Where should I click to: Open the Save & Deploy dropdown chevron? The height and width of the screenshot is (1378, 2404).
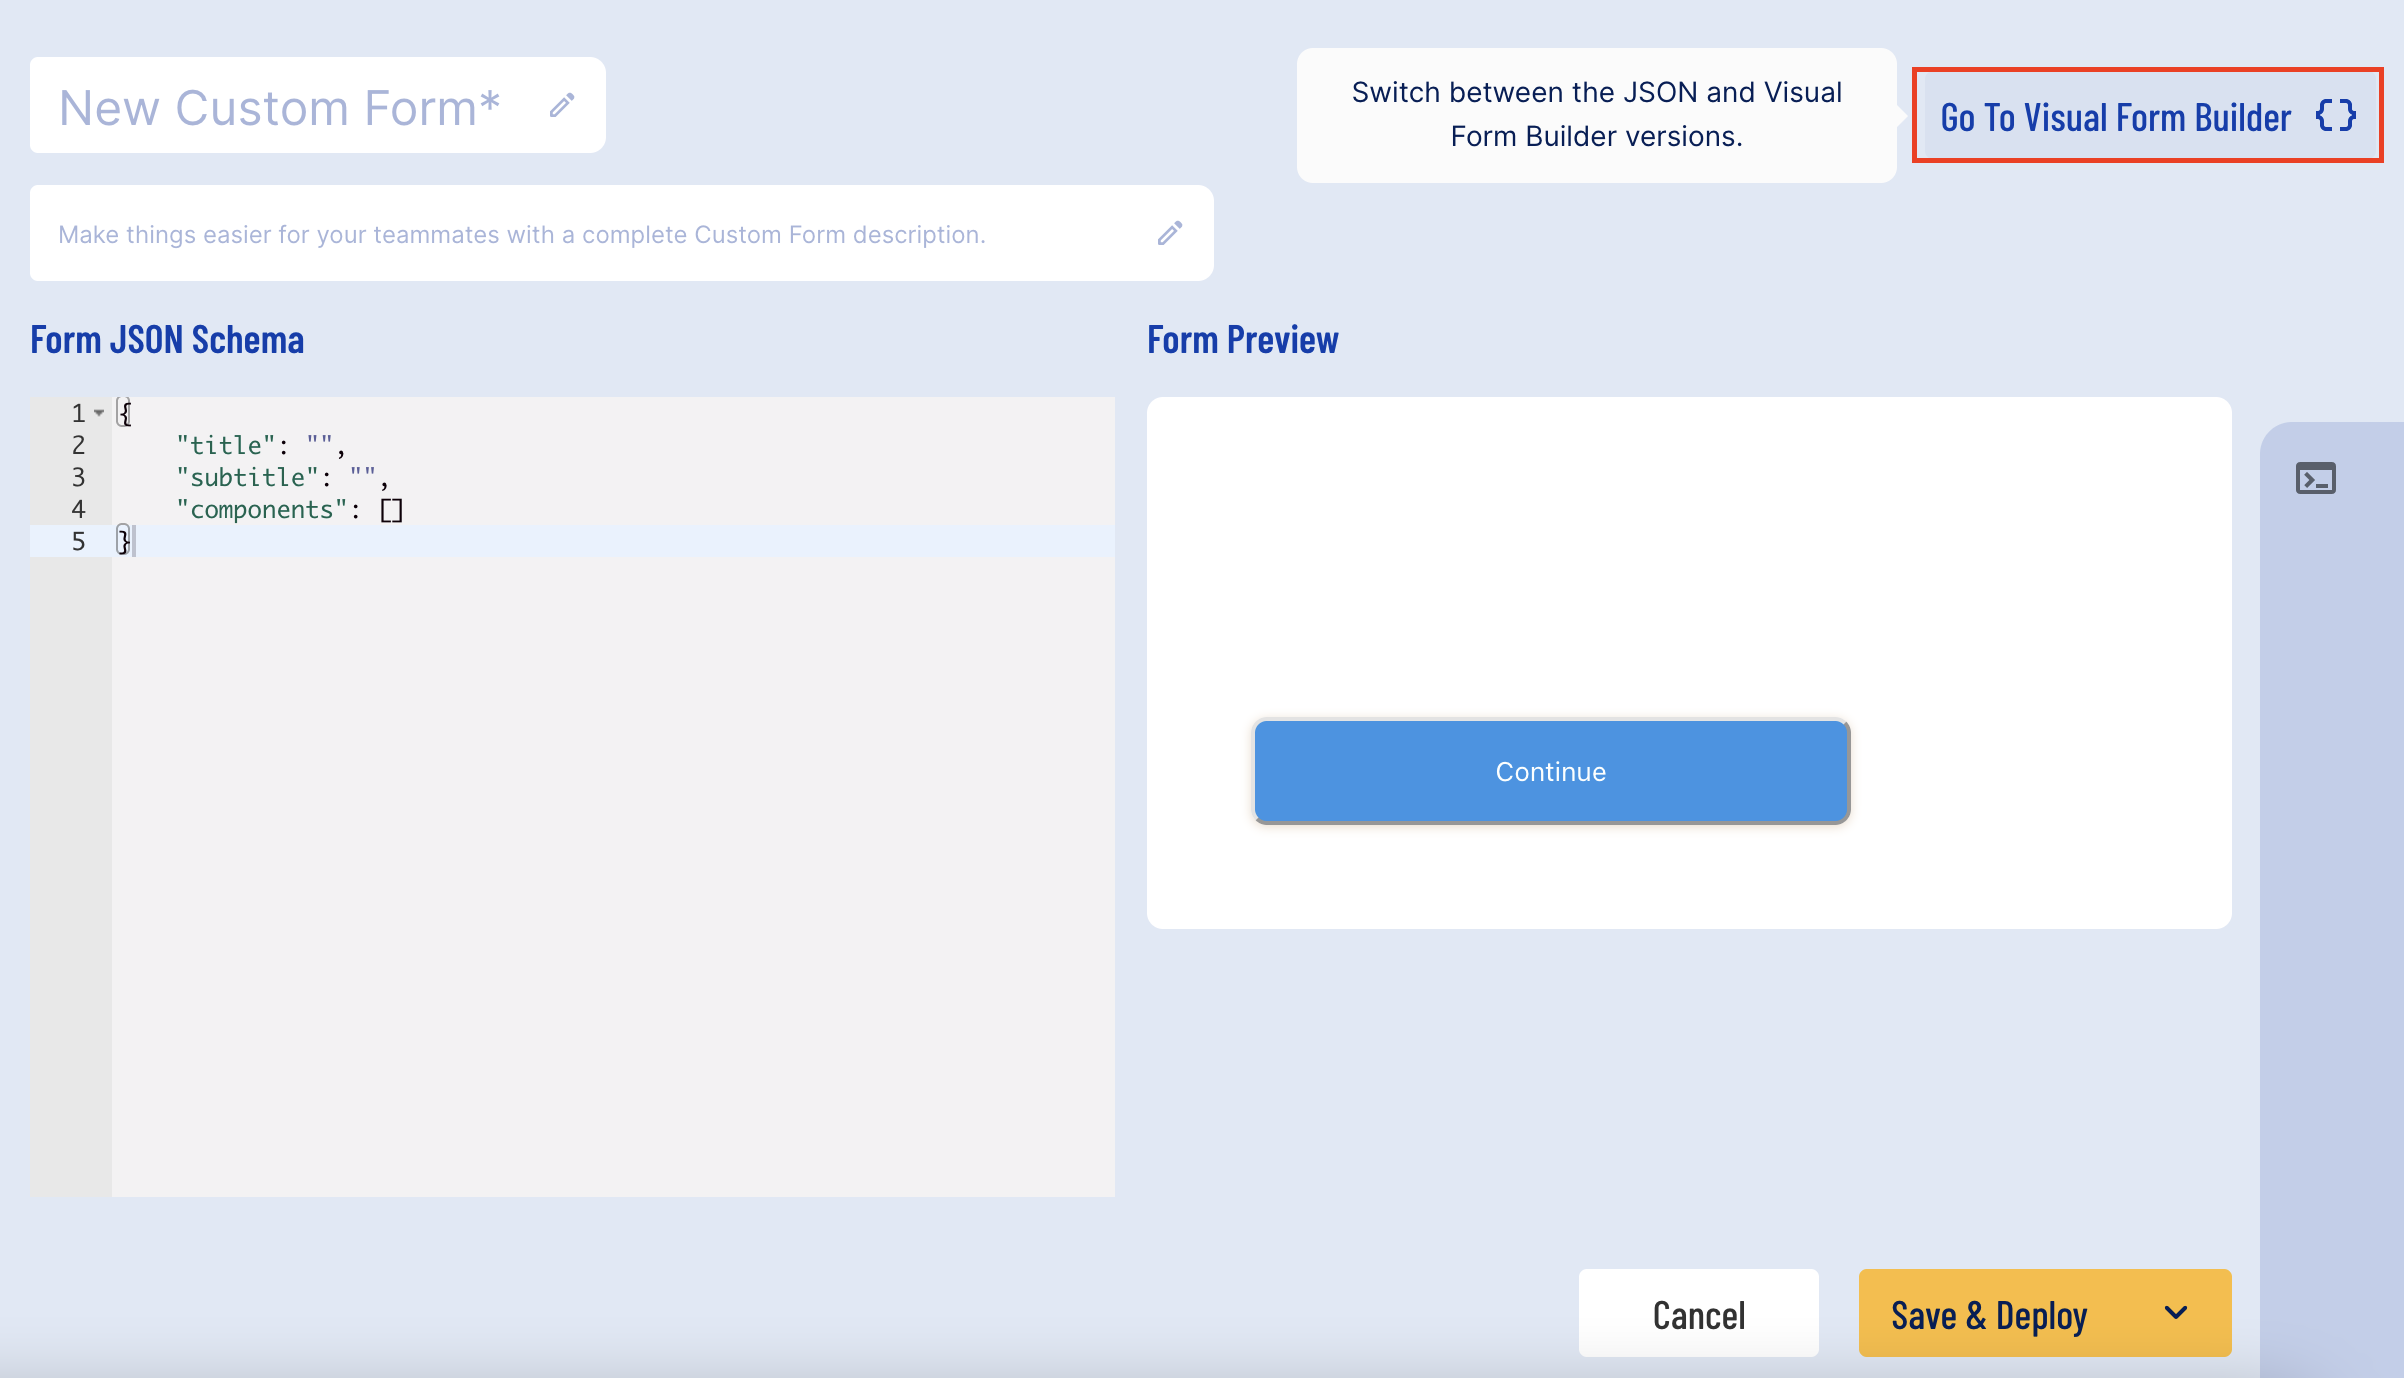2176,1313
